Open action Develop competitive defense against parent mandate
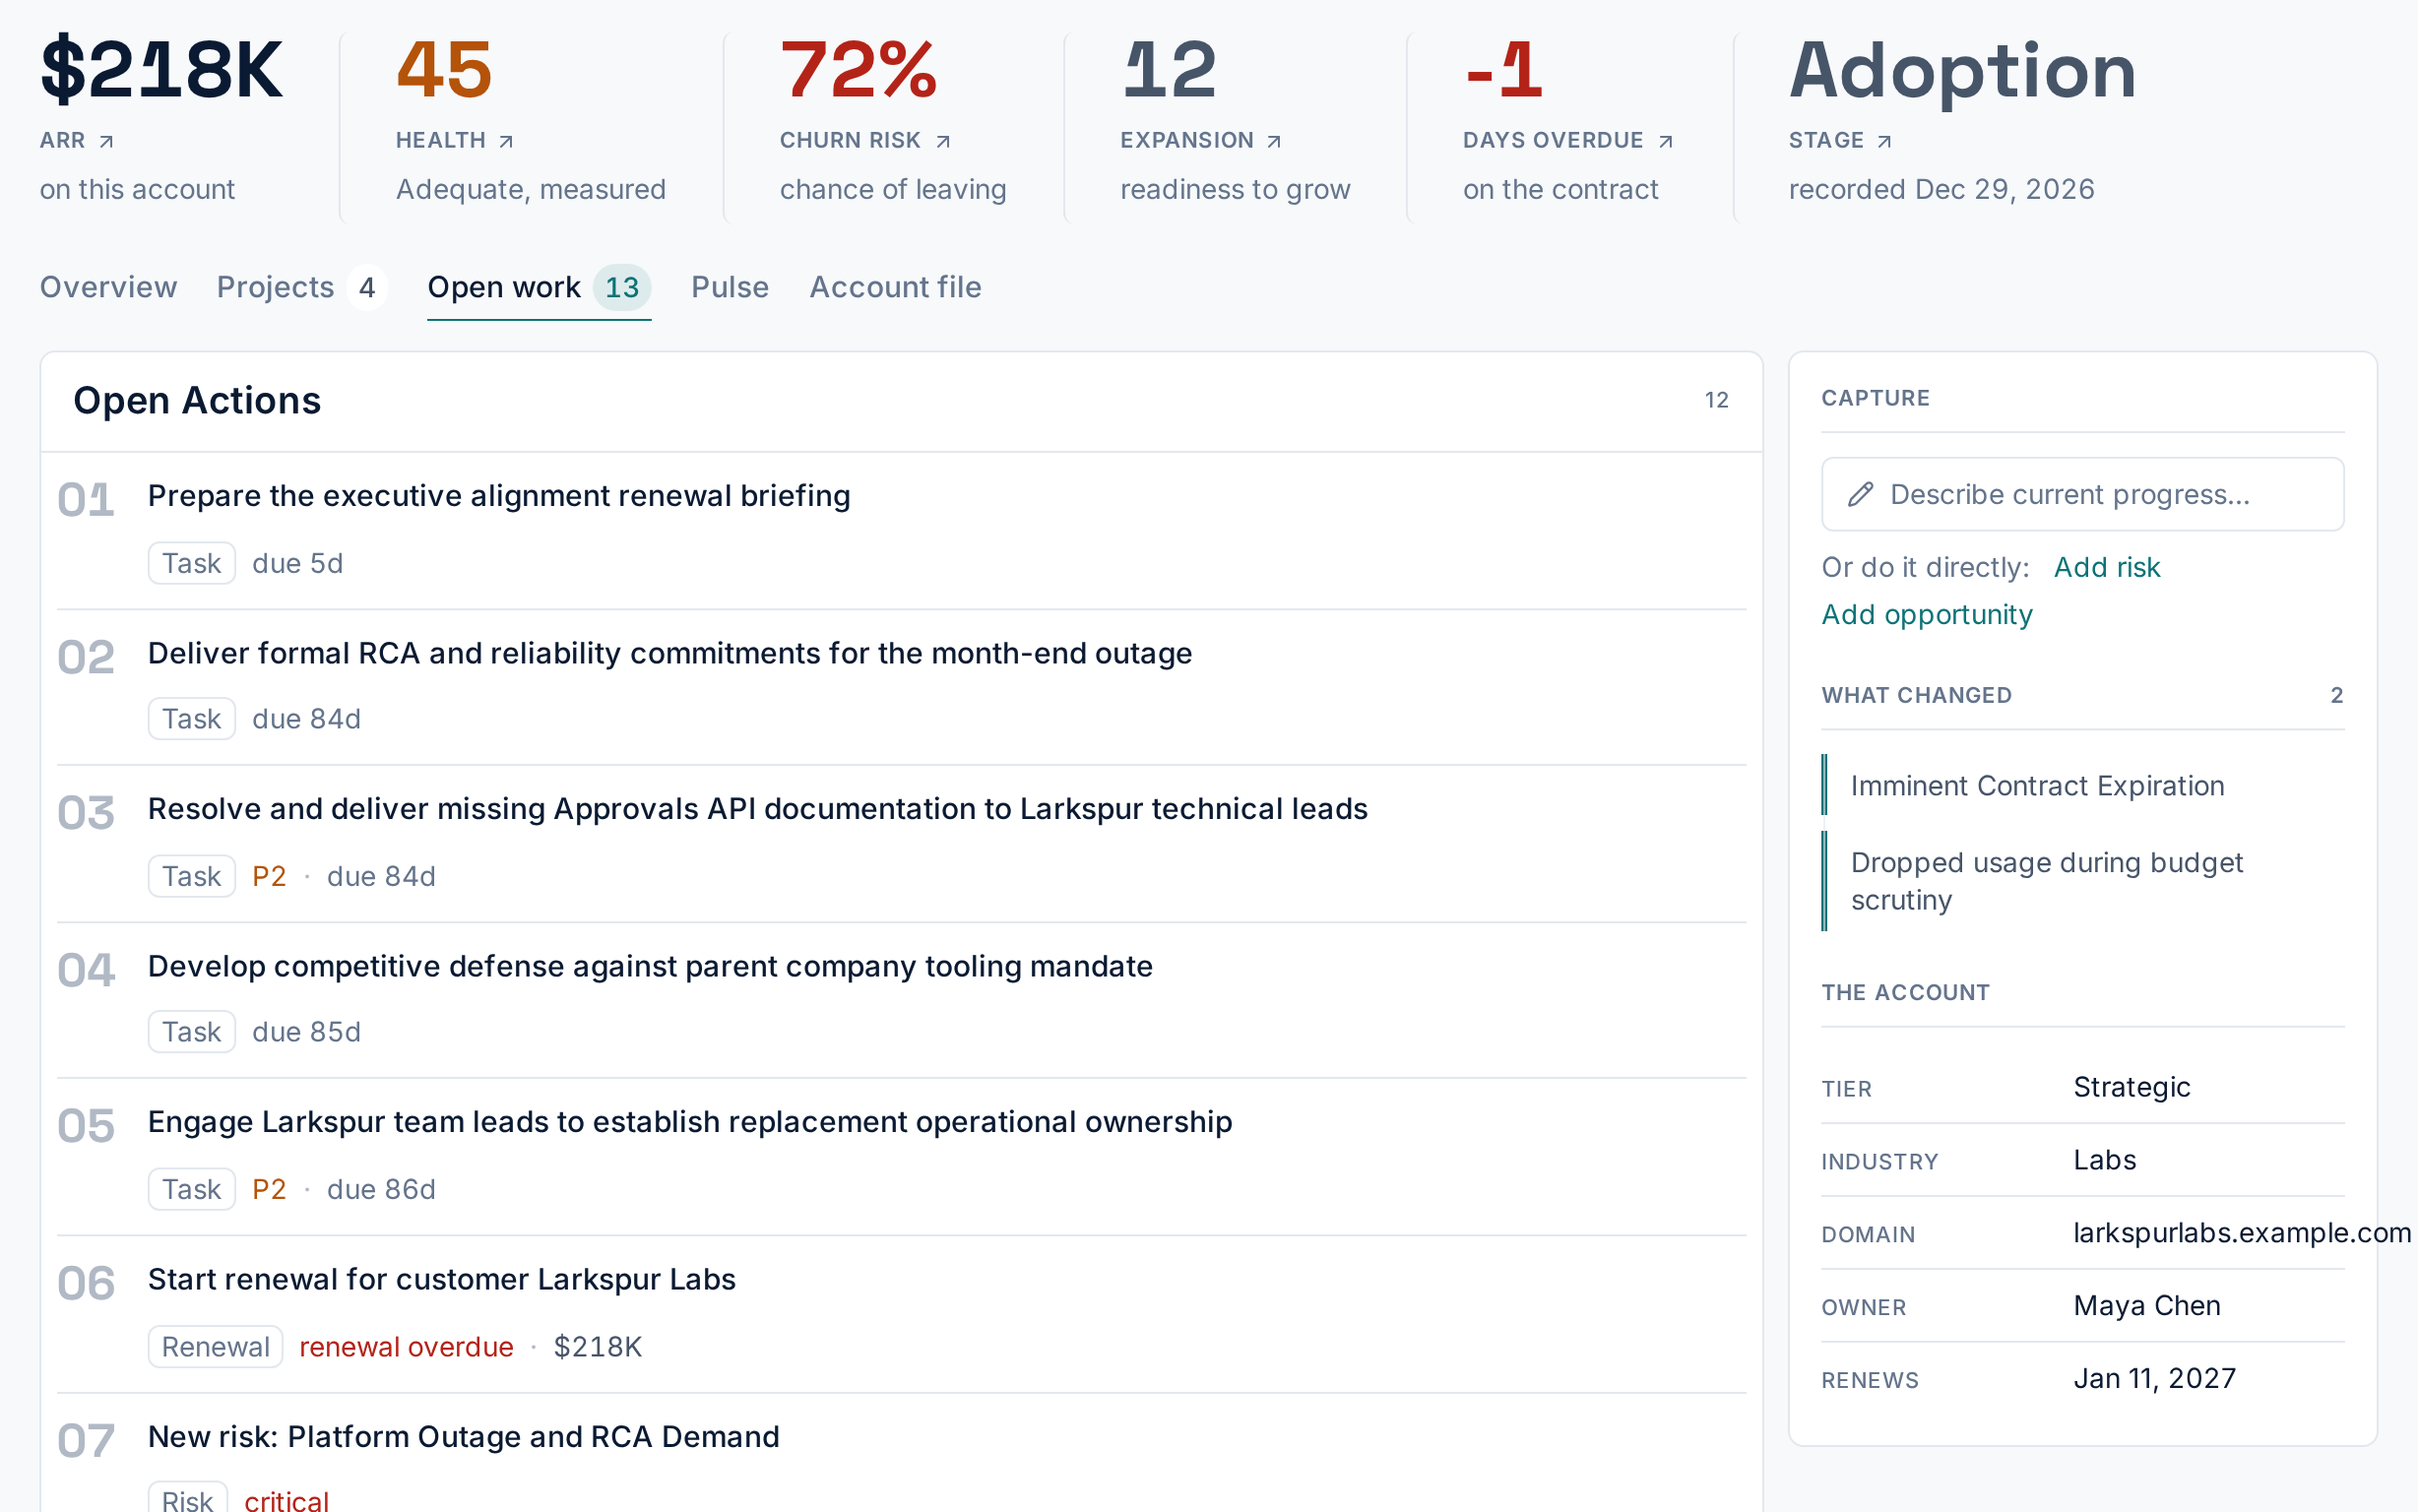 click(x=650, y=966)
